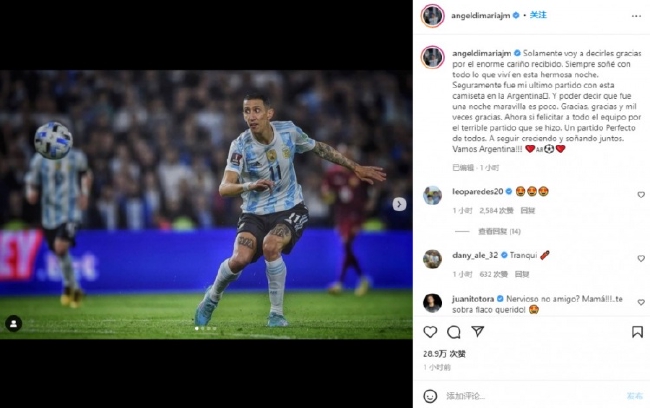The image size is (650, 408).
Task: Follow angeldimariajm with the blue 关注 link
Action: pos(538,15)
